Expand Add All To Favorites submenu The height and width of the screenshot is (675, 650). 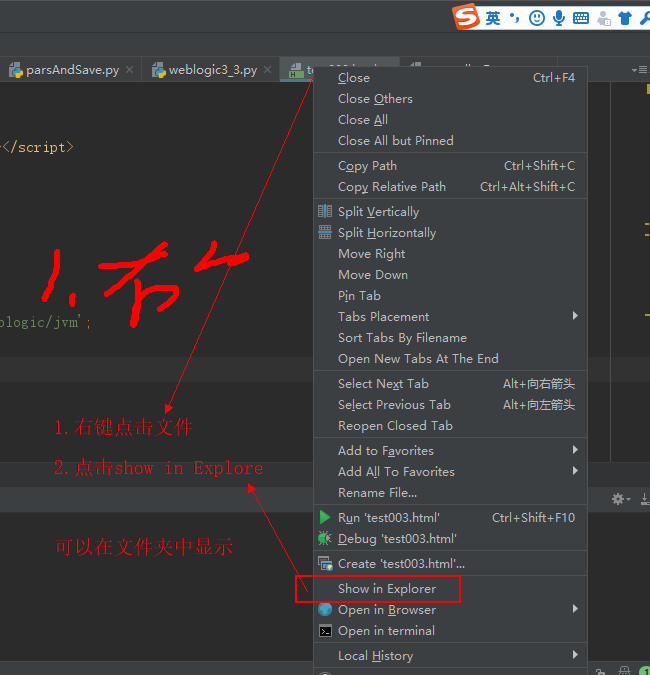pos(451,472)
